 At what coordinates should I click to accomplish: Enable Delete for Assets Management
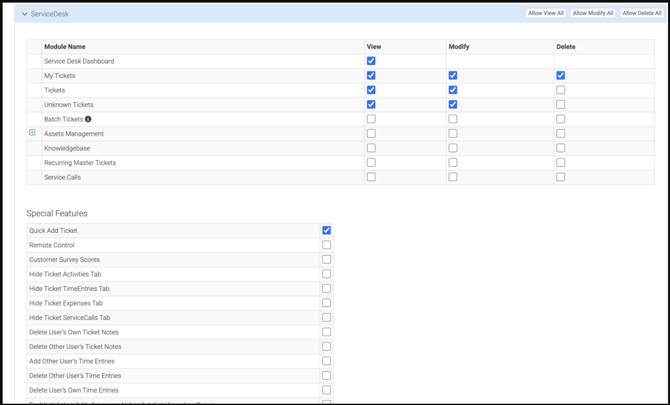[561, 134]
